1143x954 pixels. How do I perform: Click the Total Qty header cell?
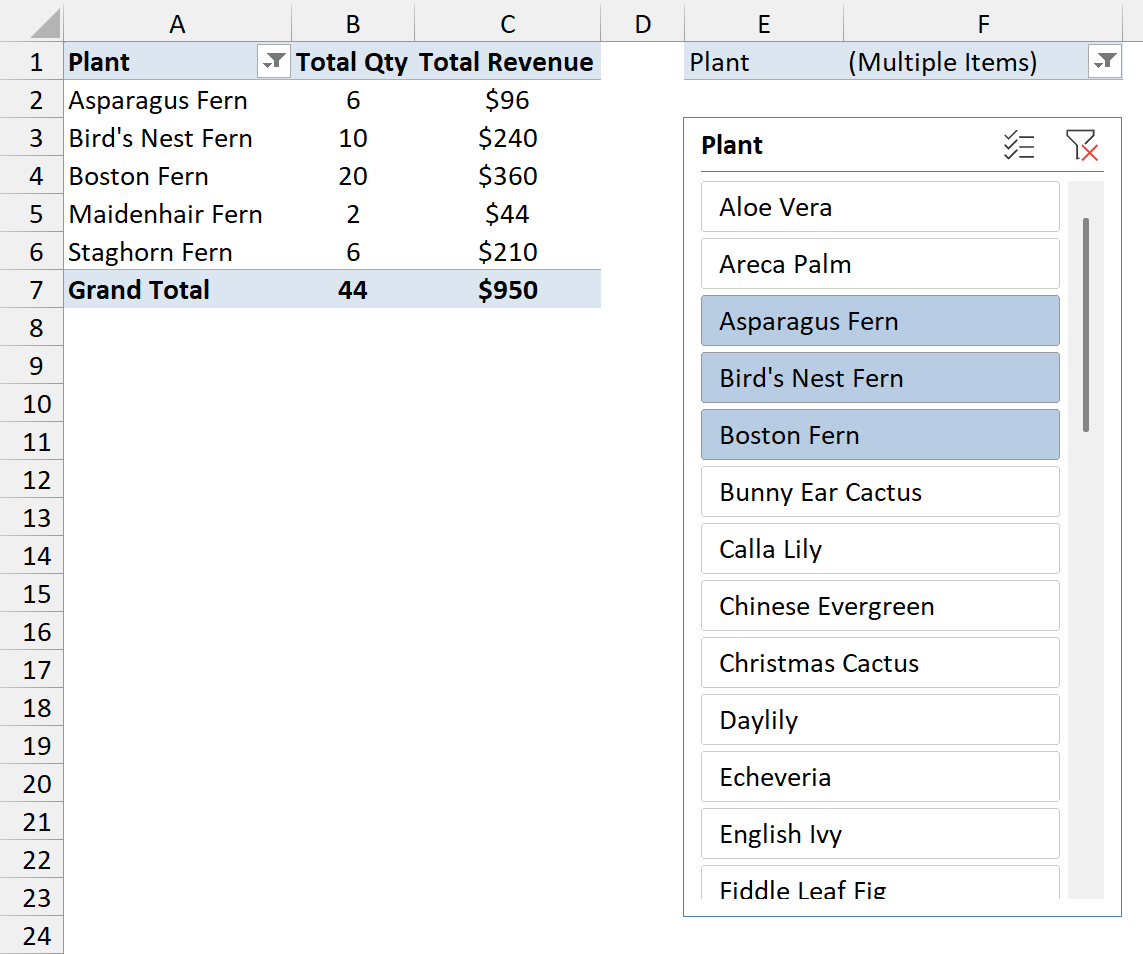(353, 61)
